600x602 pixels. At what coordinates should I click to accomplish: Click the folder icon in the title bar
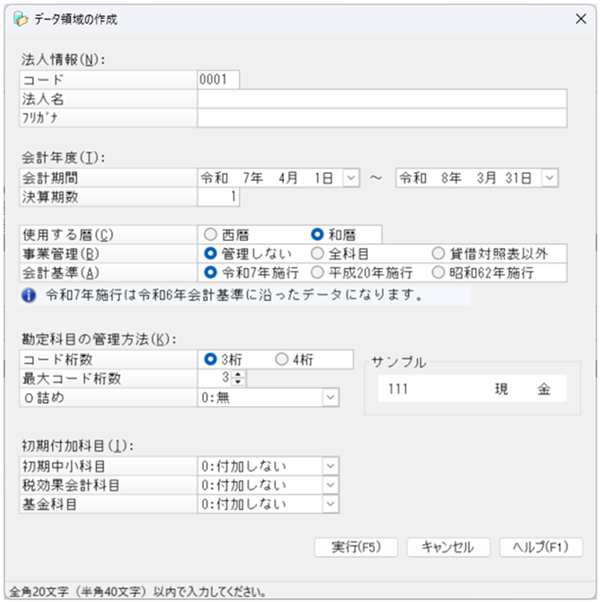(x=16, y=17)
